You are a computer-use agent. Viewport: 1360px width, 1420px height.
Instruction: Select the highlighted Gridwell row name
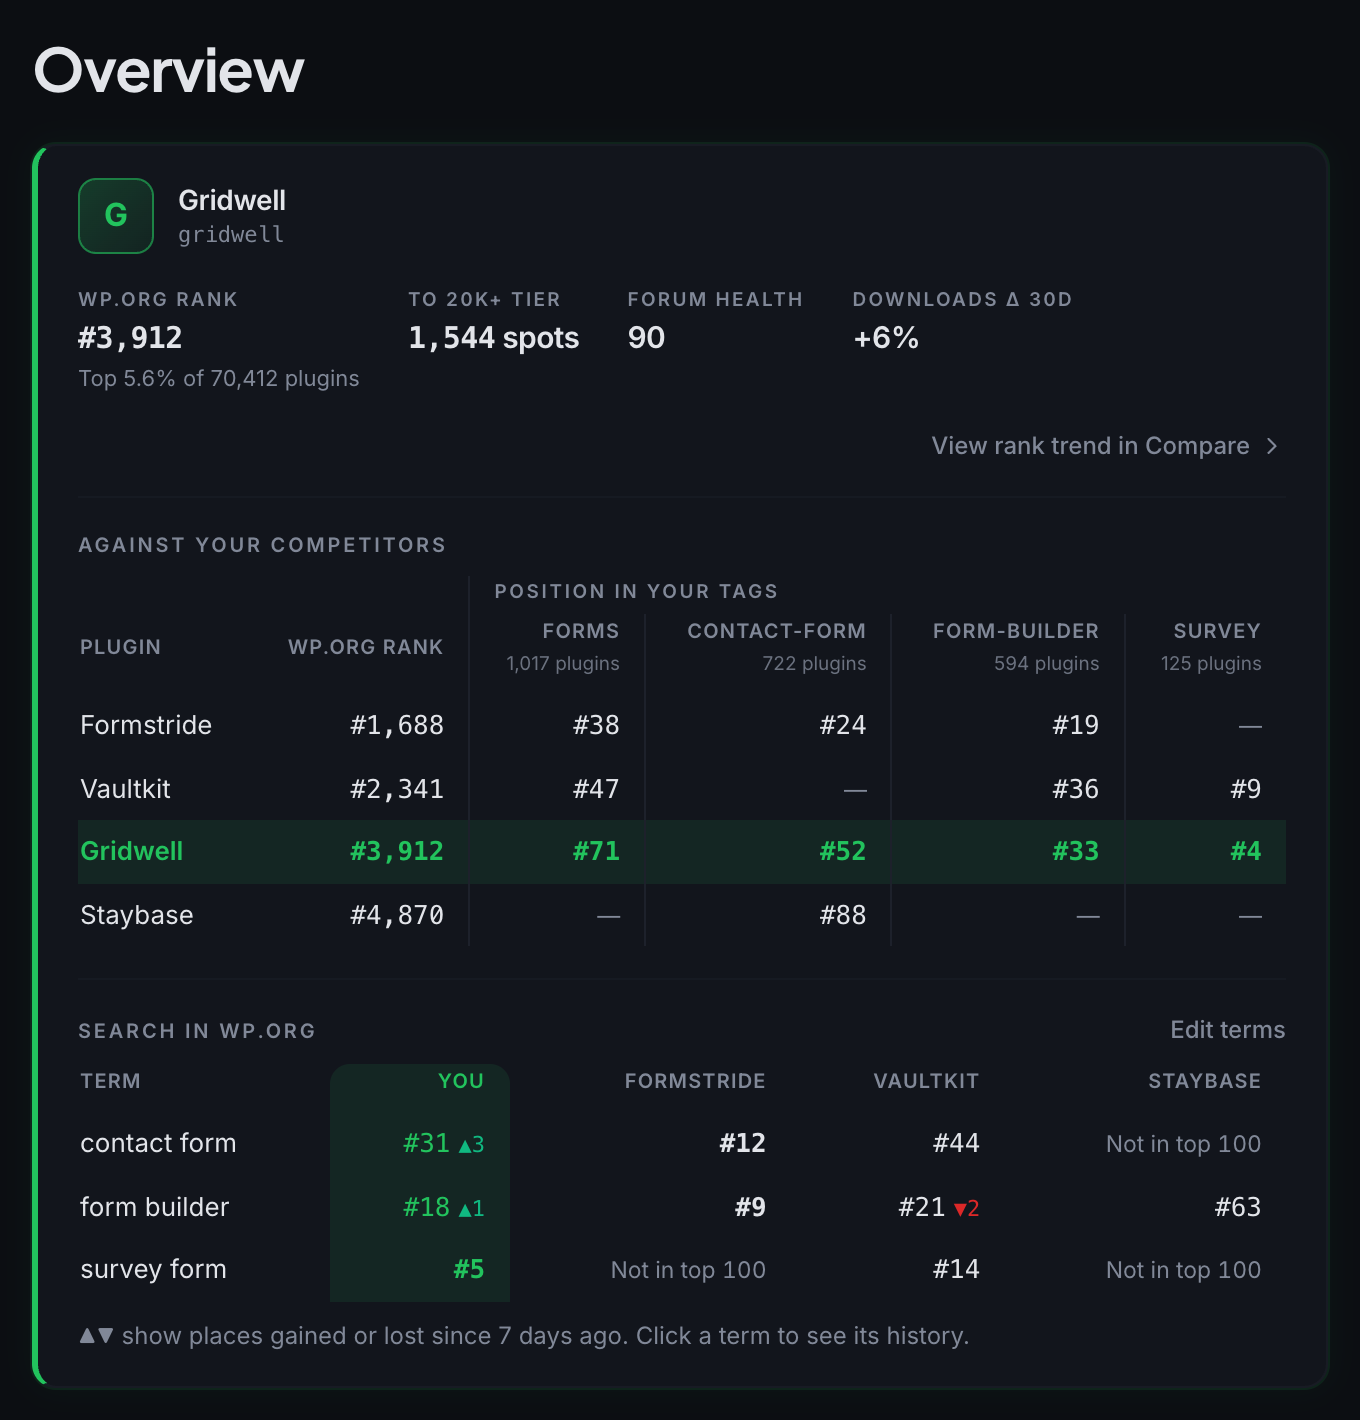click(x=131, y=851)
